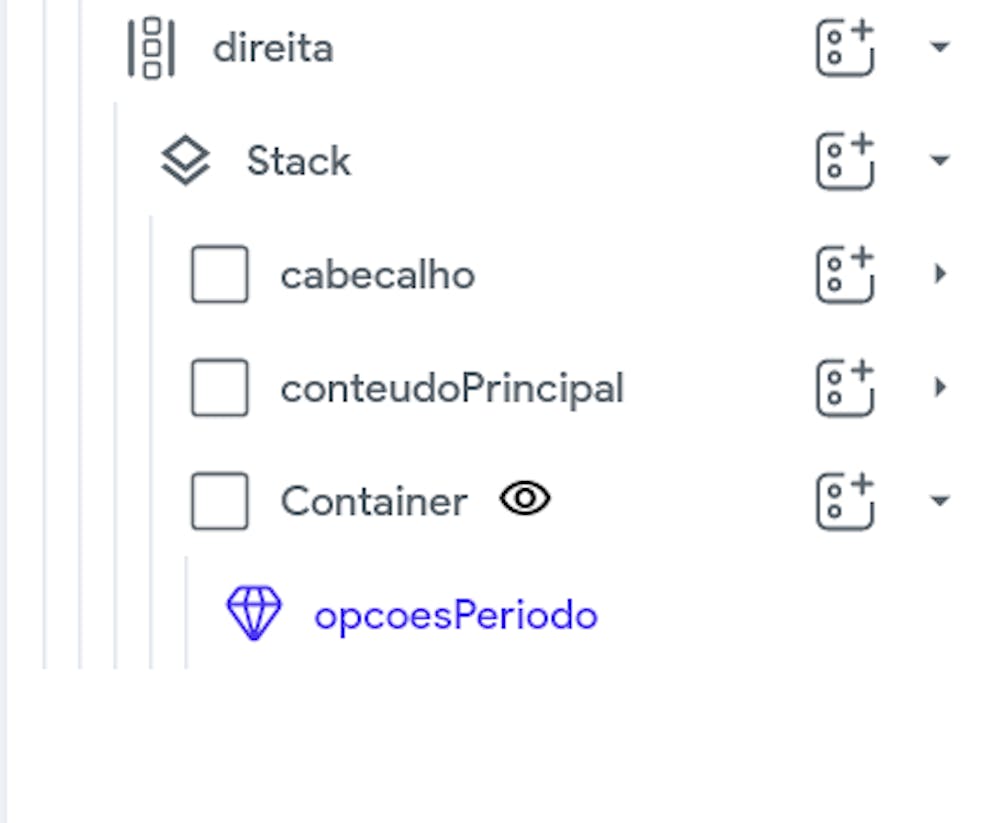Click the Container label text

(x=375, y=501)
